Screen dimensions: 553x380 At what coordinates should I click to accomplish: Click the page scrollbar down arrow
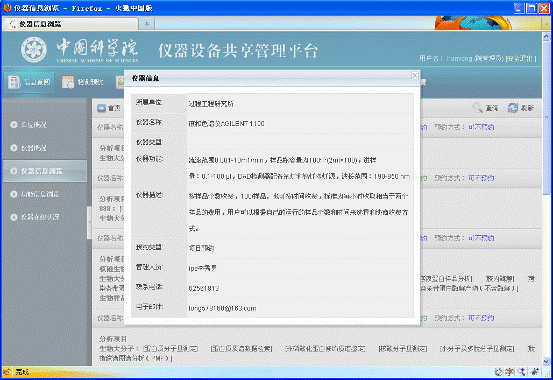(x=546, y=361)
